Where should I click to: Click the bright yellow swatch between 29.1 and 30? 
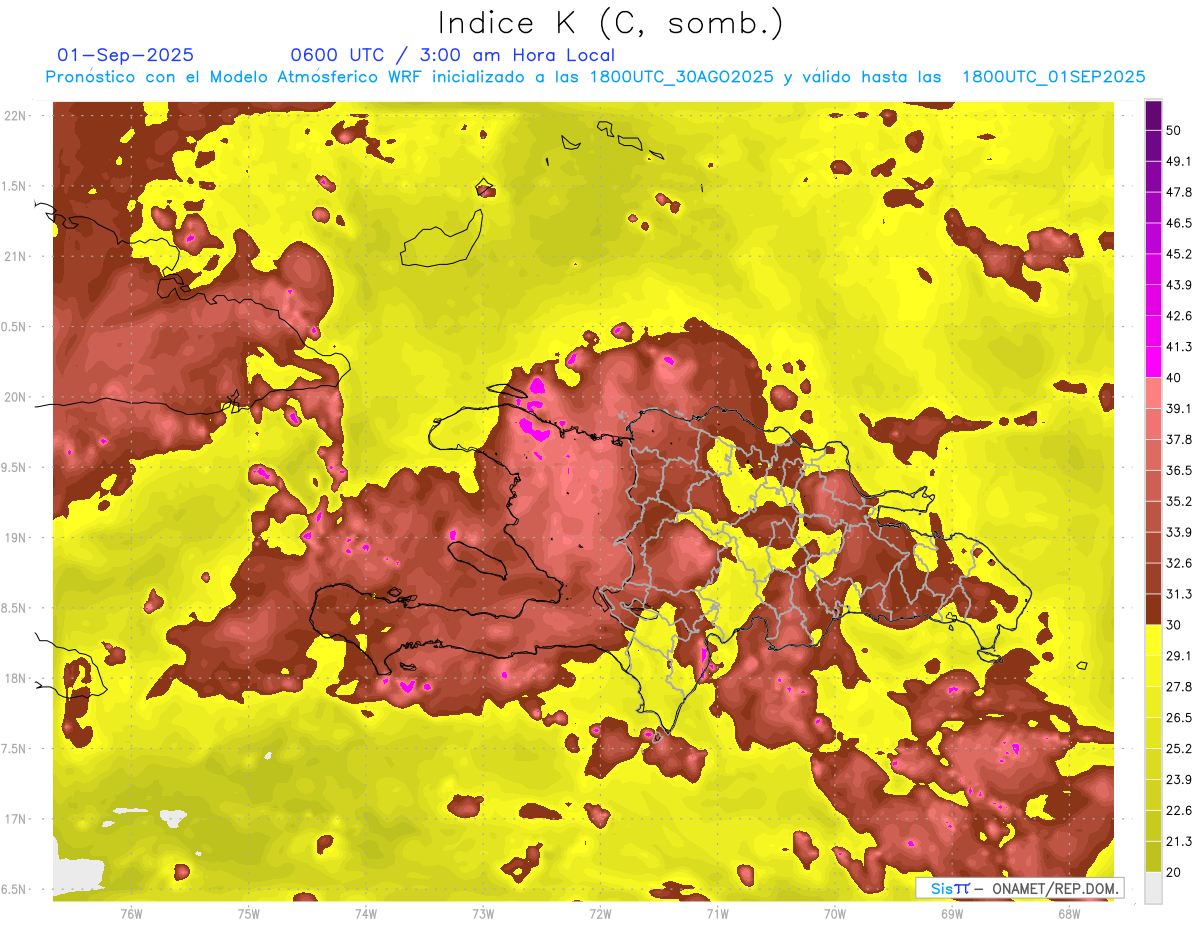click(1153, 640)
